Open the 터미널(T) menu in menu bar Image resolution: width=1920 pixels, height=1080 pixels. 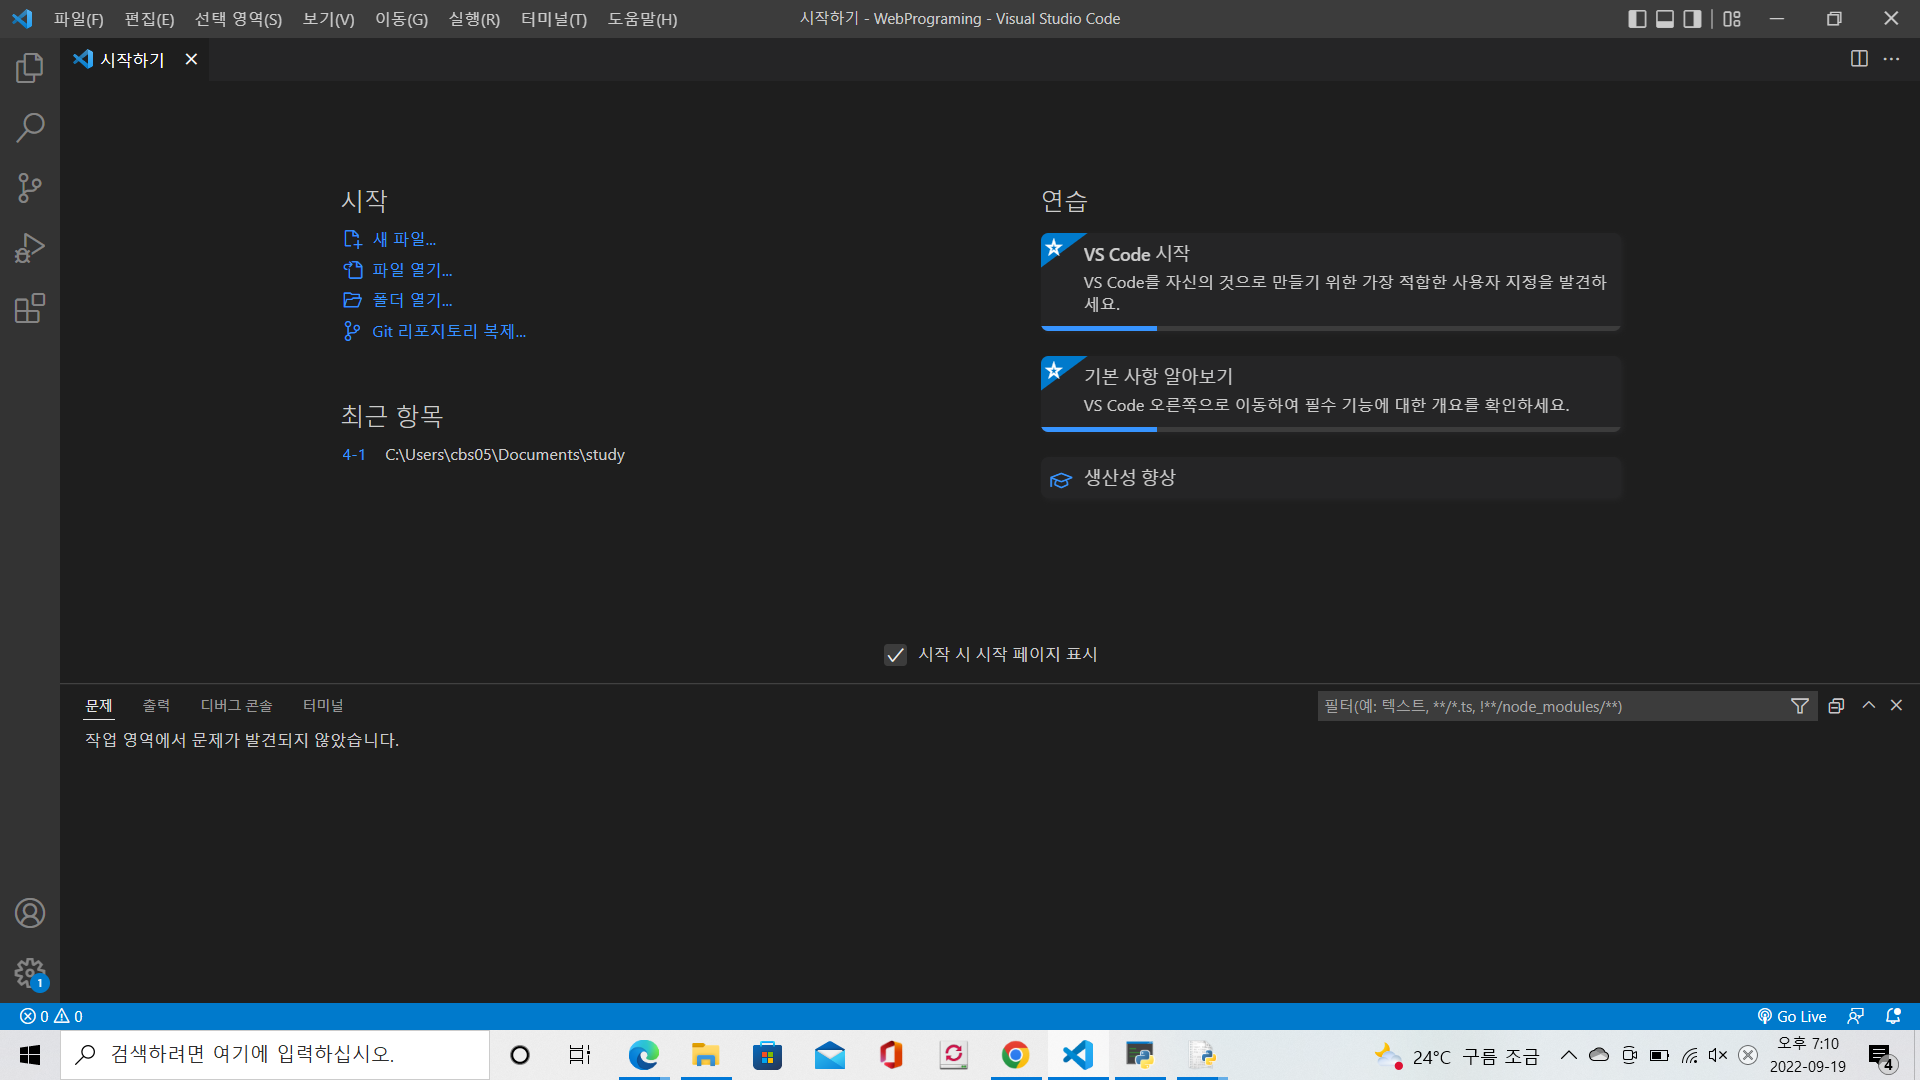553,19
